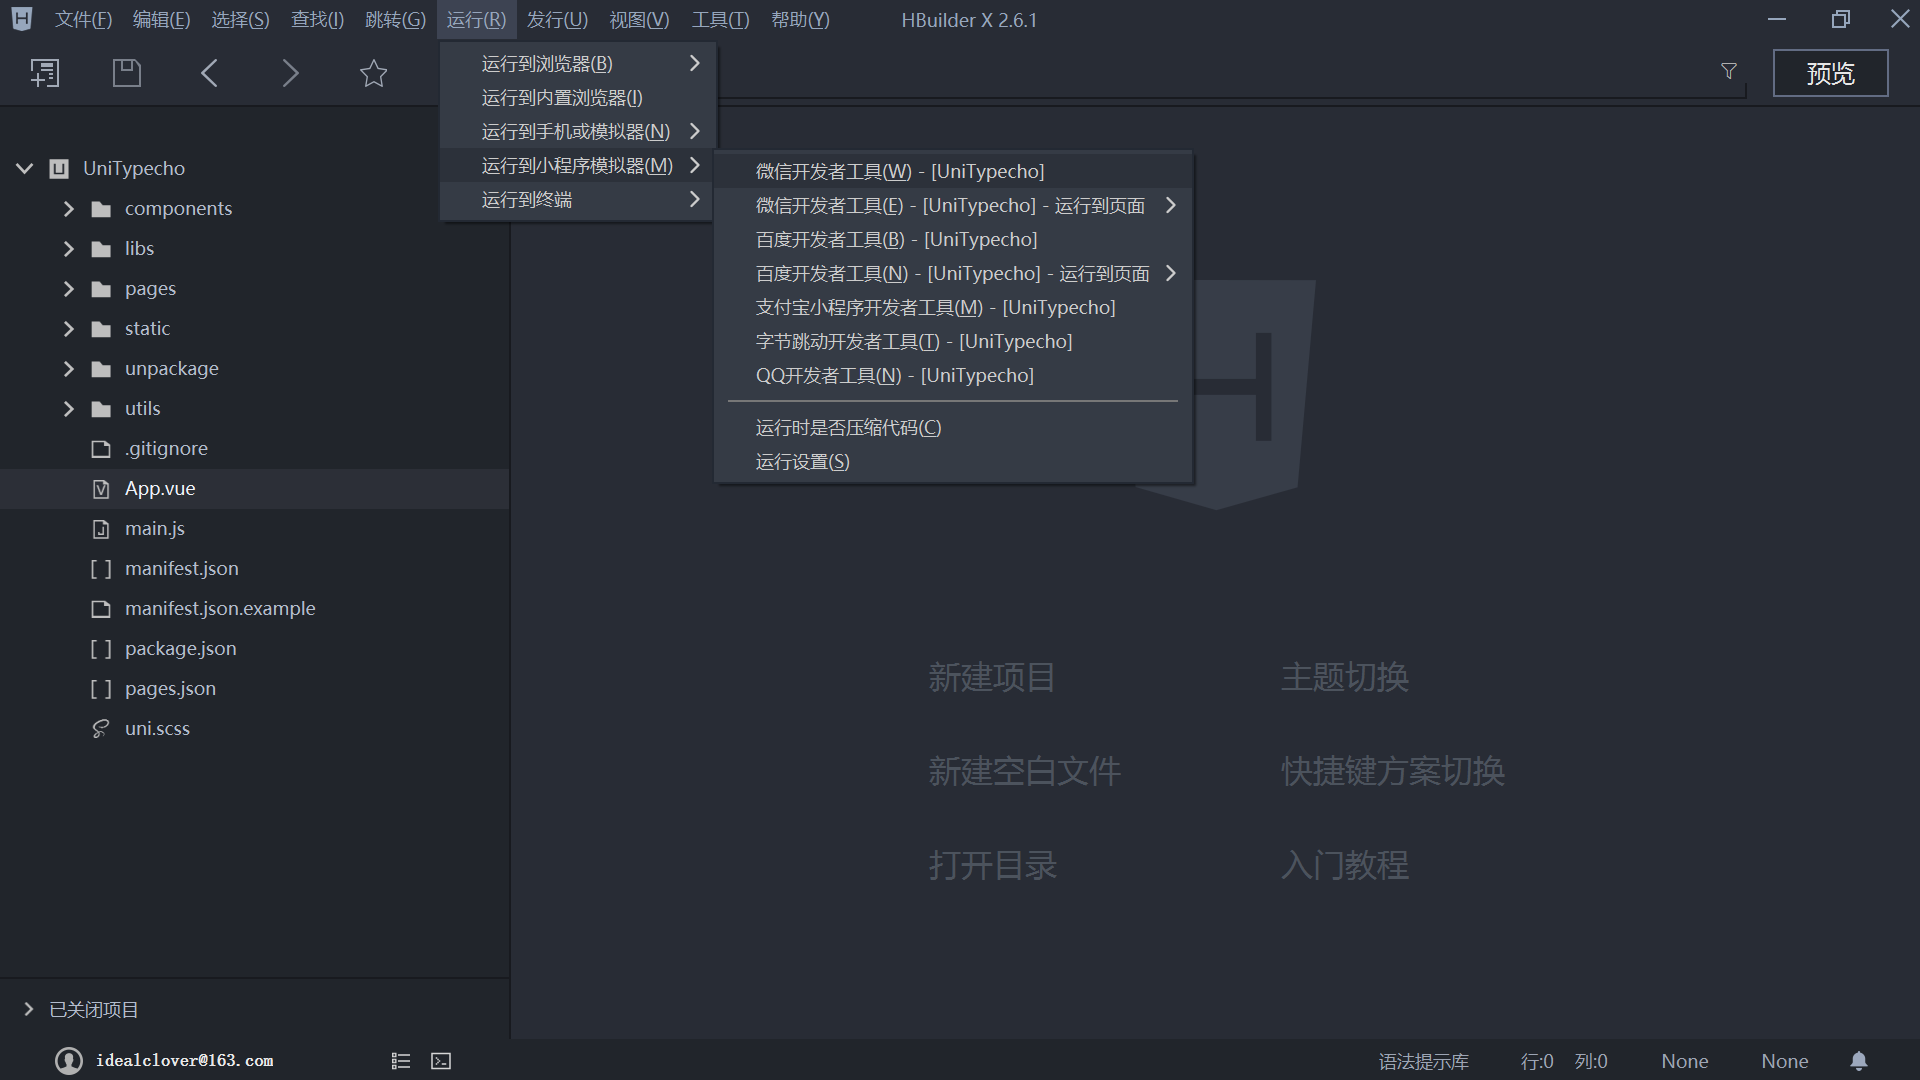Screen dimensions: 1920x1080
Task: Open the terminal icon in status bar
Action: (x=441, y=1061)
